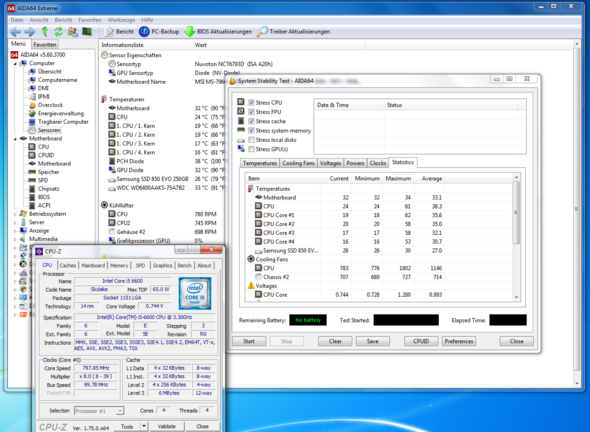Switch to the Voltages tab
Screen dimensions: 590x432
(330, 163)
